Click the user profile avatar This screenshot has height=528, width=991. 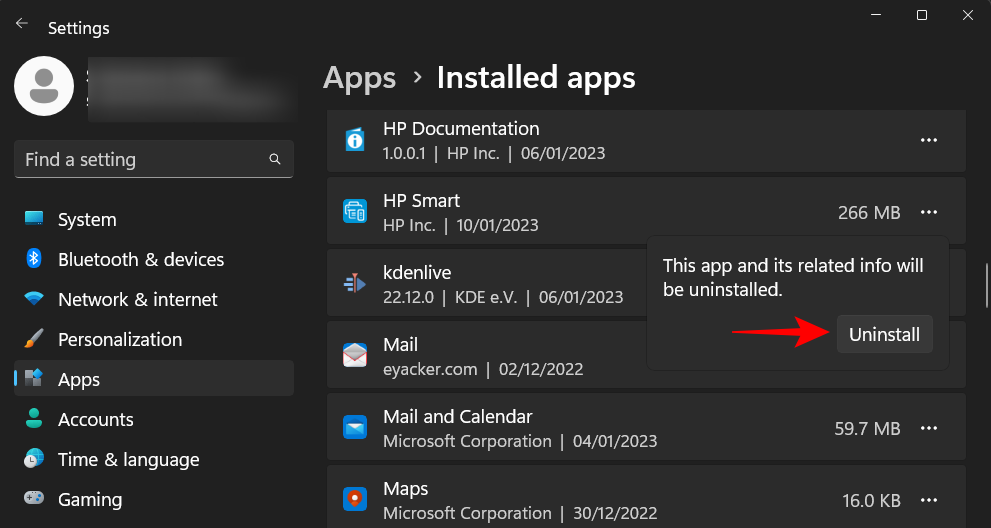click(43, 86)
